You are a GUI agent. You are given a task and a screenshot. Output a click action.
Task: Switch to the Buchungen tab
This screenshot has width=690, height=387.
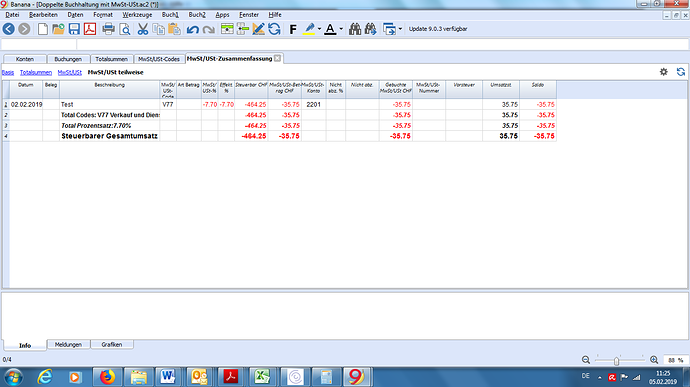[68, 59]
